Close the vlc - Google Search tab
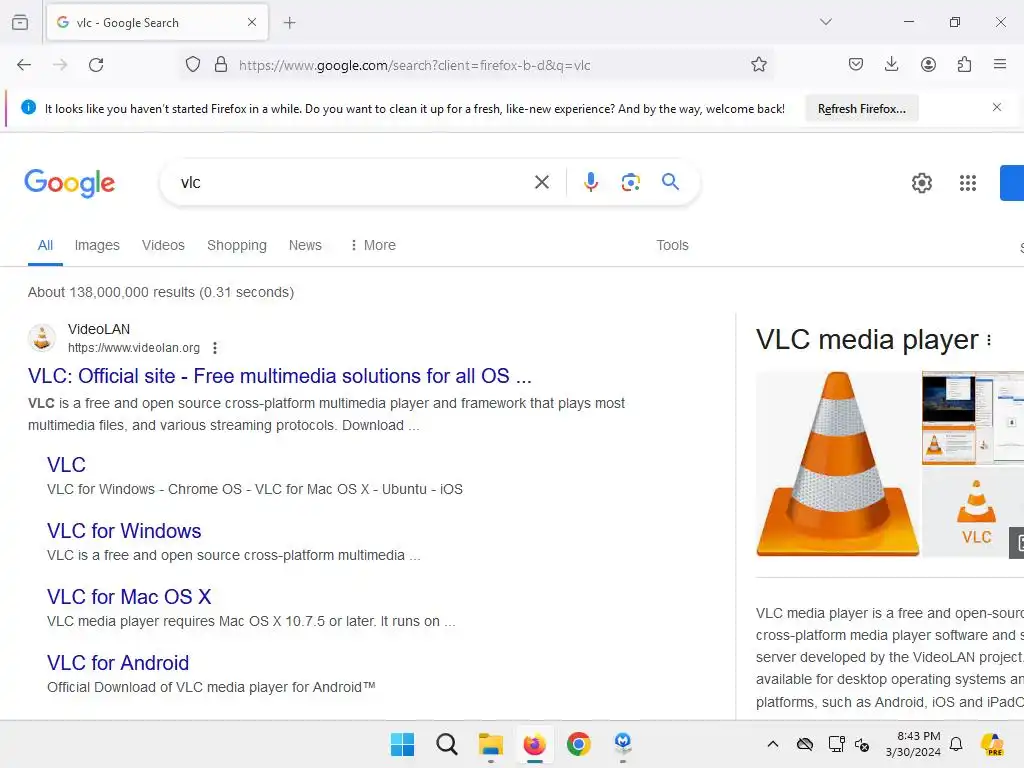1024x768 pixels. (252, 22)
